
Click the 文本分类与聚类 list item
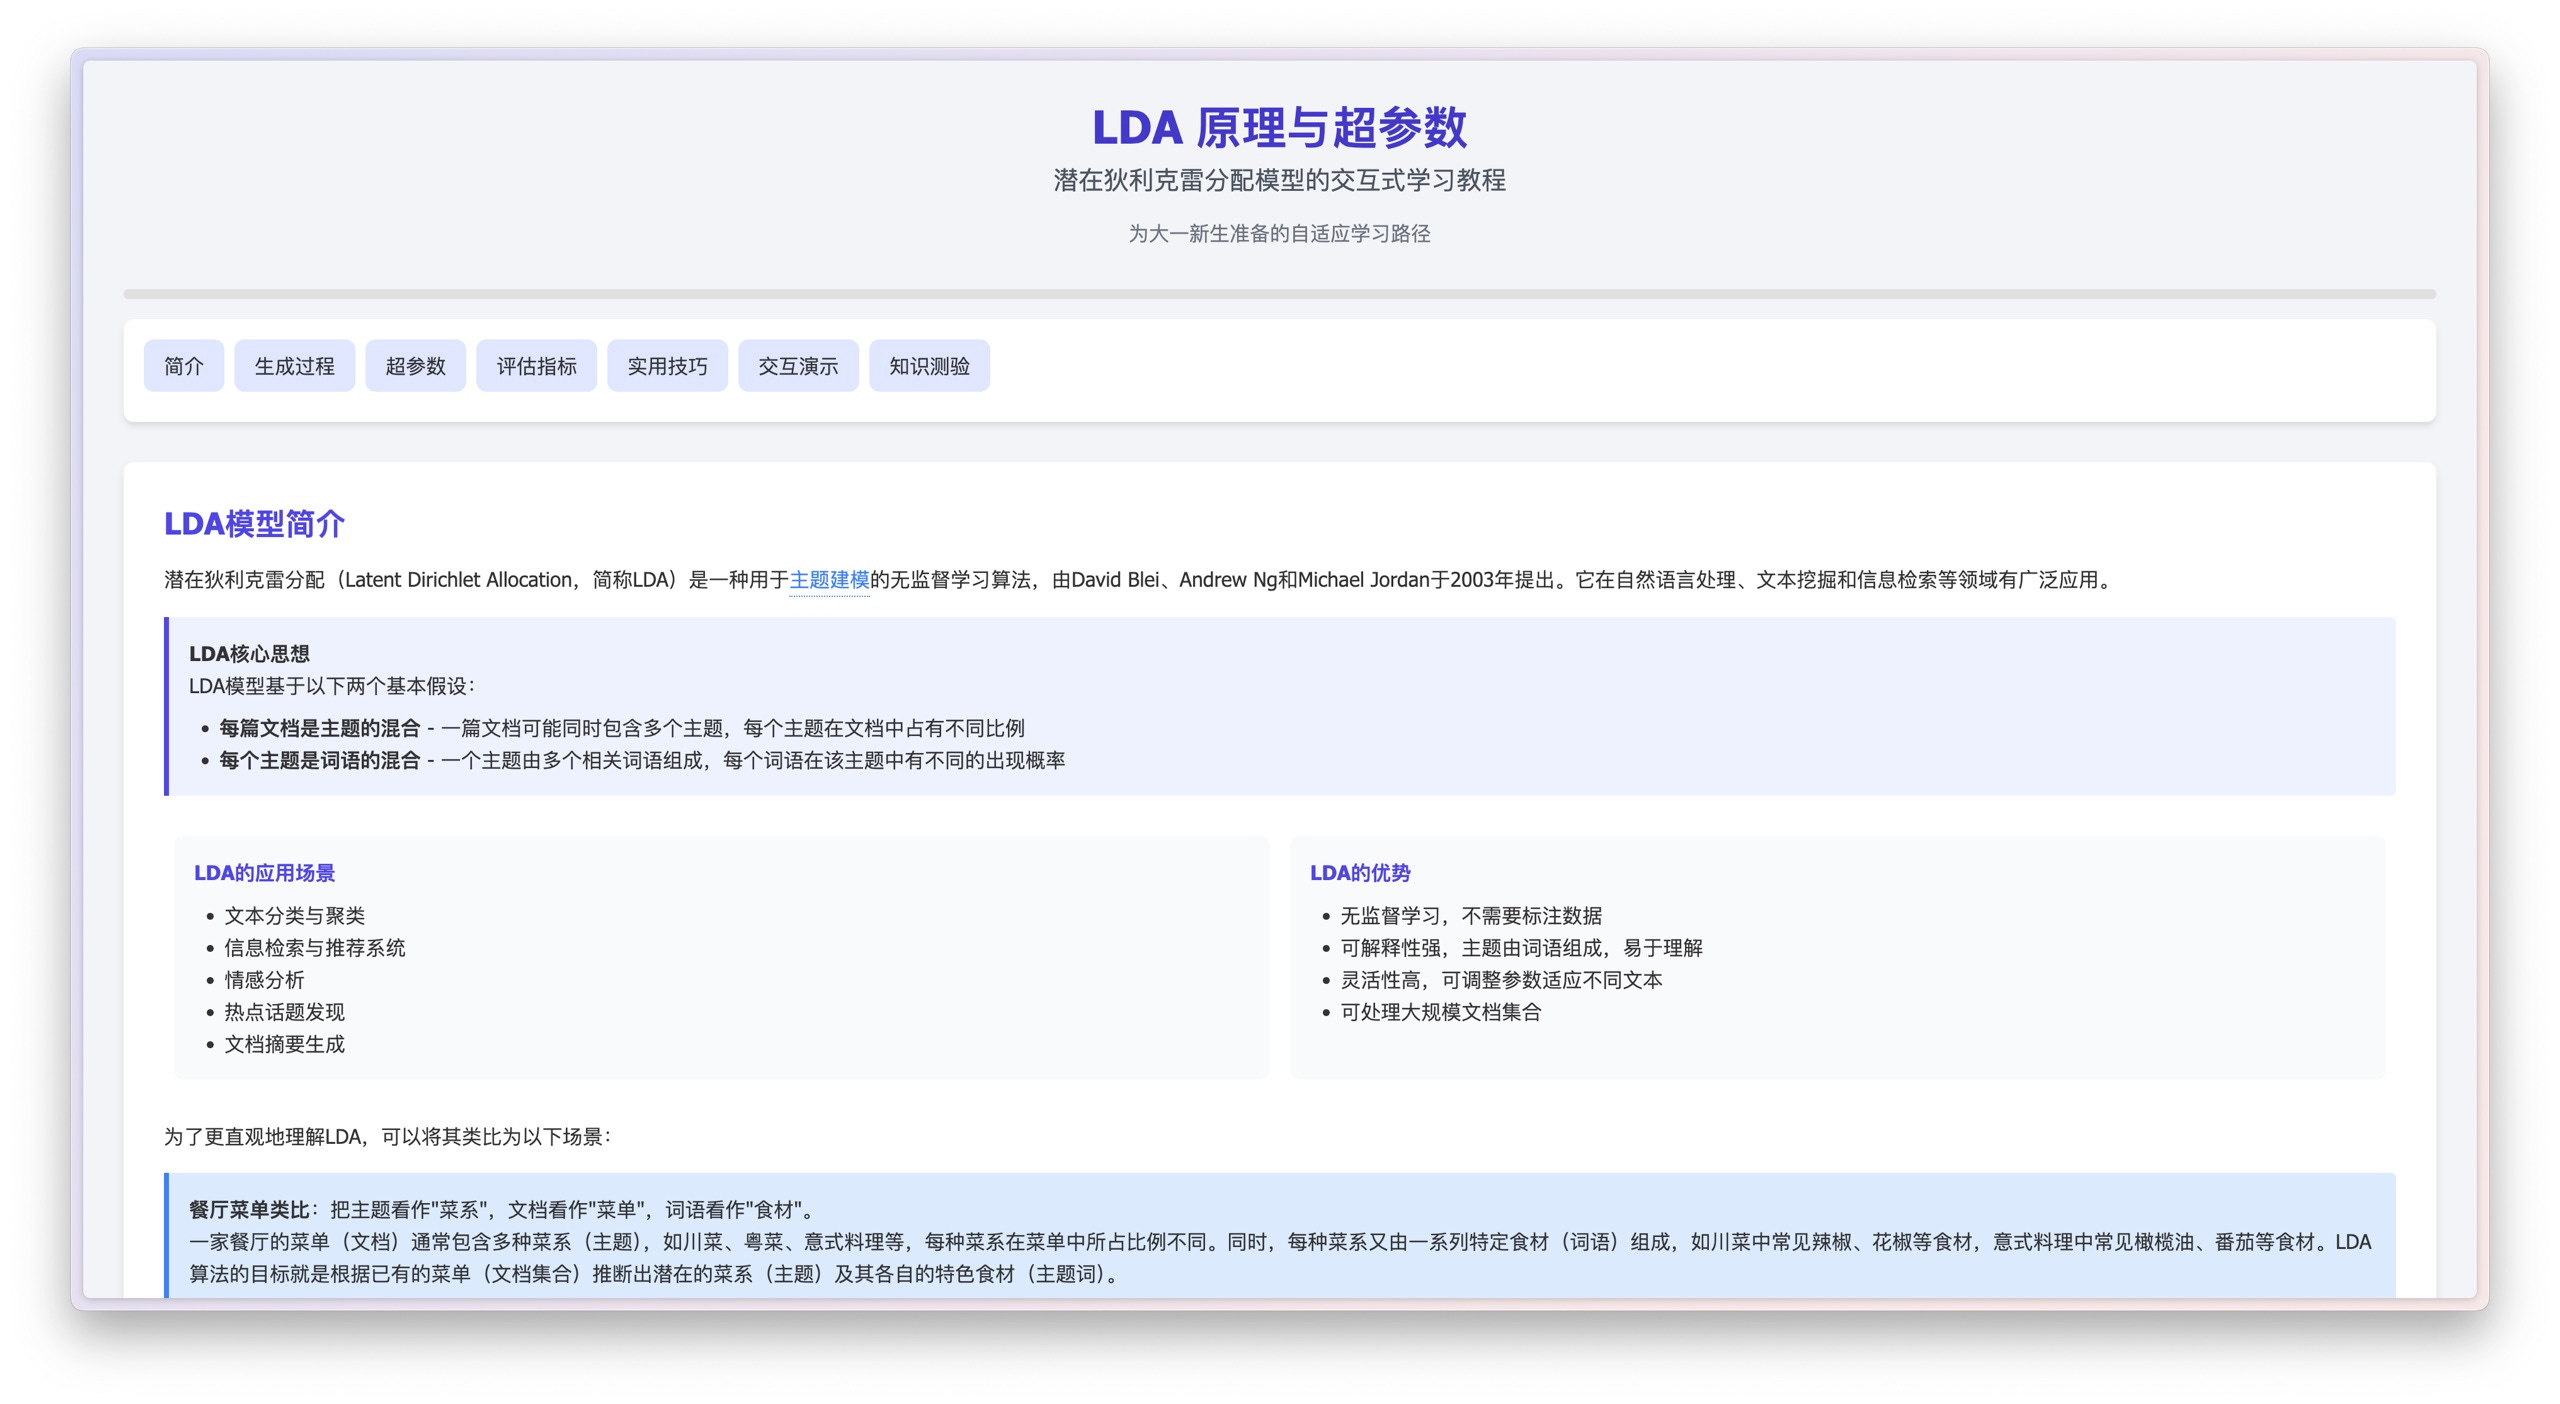click(x=294, y=916)
